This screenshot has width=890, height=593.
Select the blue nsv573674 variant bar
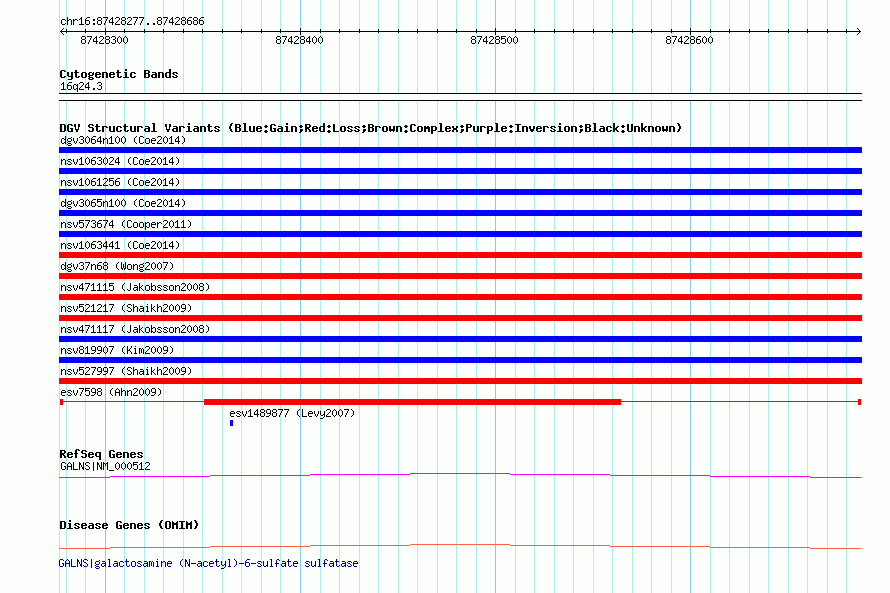click(460, 234)
